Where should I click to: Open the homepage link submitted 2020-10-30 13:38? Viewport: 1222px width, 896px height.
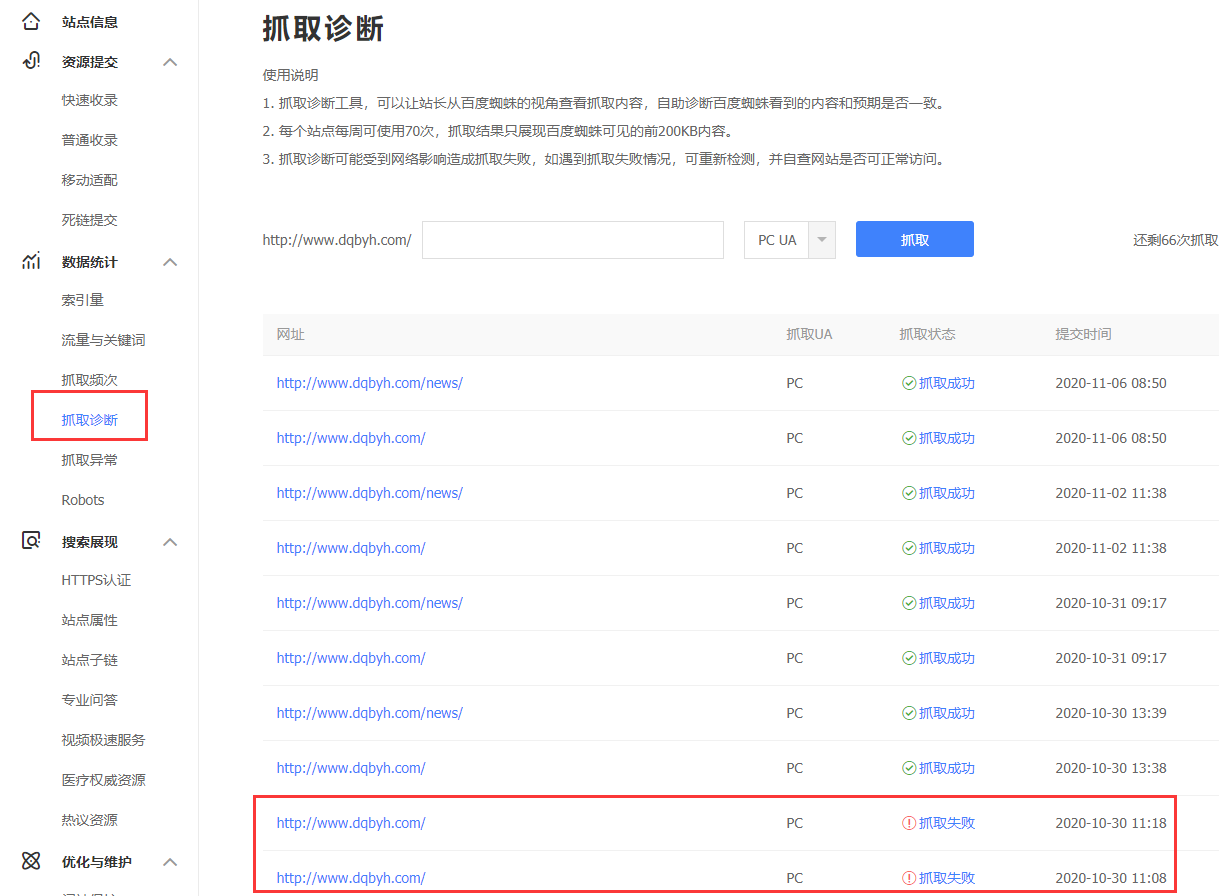click(x=351, y=768)
